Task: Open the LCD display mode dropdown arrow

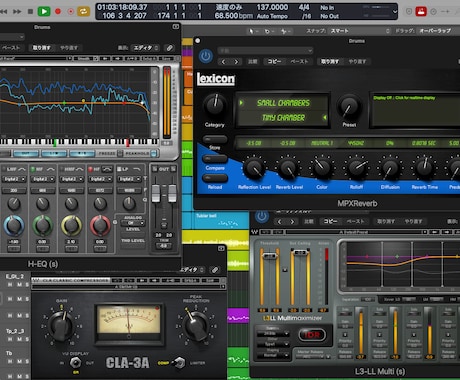Action: click(395, 12)
